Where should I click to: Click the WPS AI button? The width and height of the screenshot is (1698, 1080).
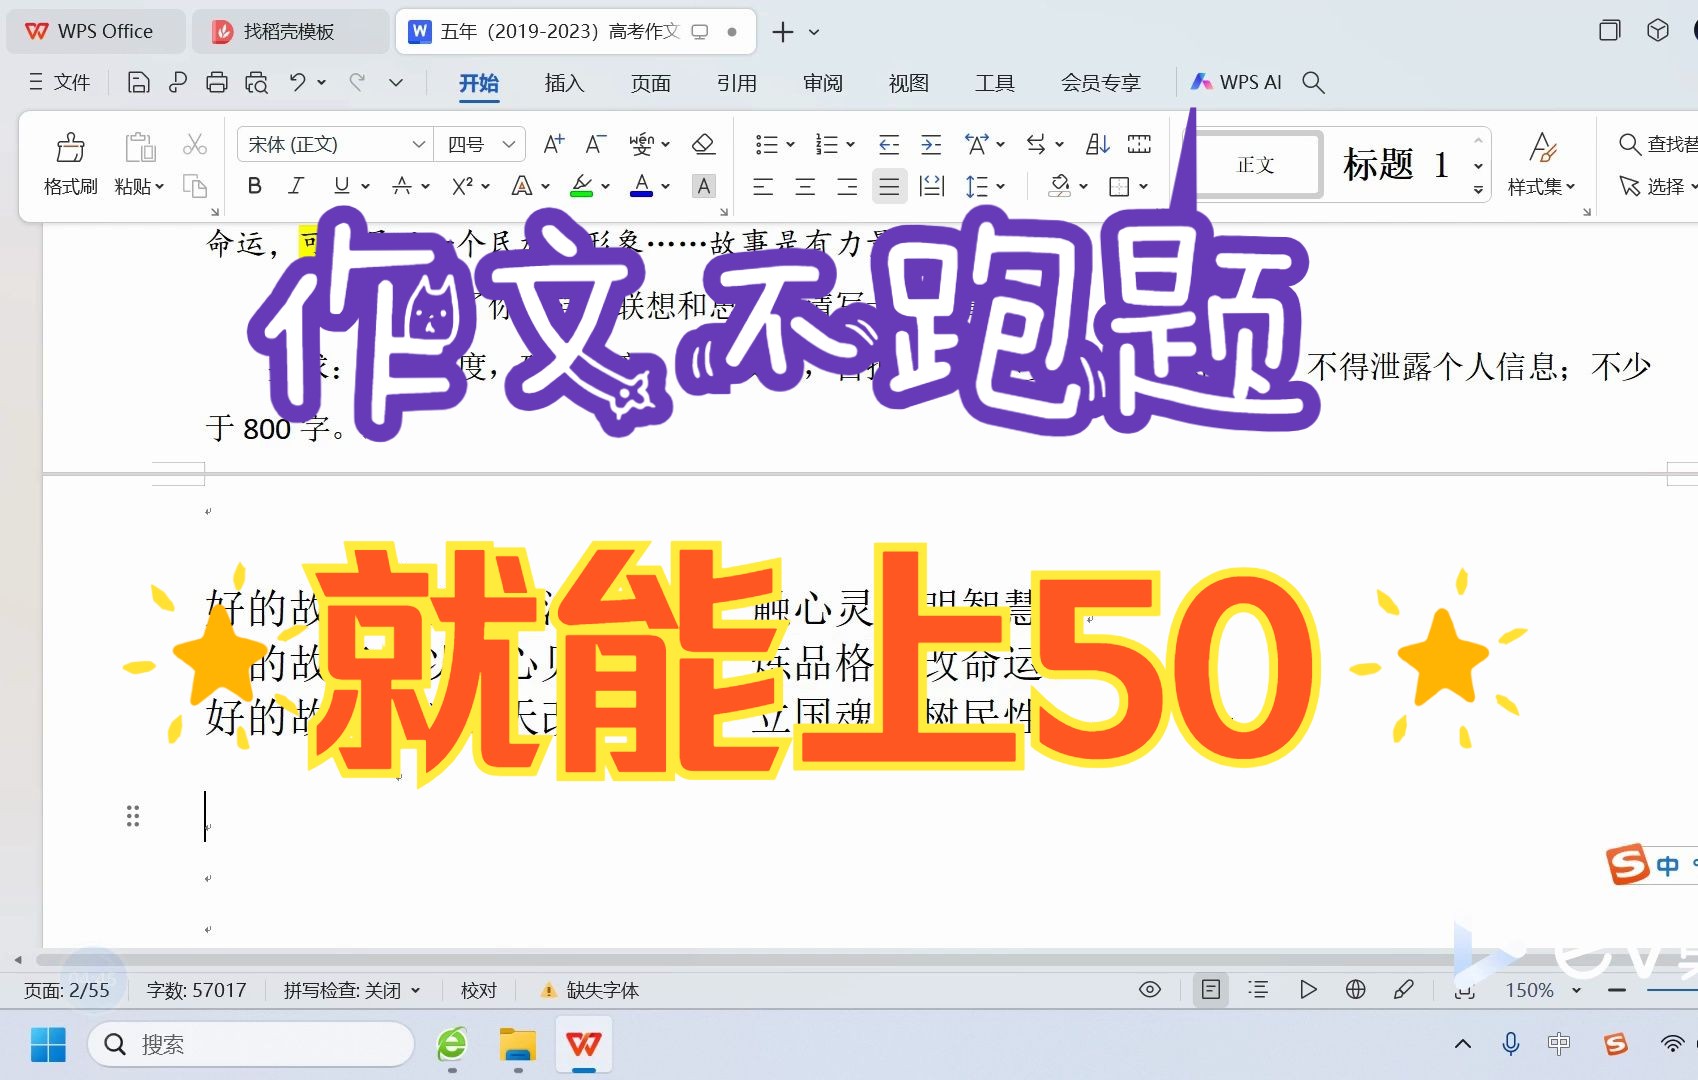pos(1236,82)
